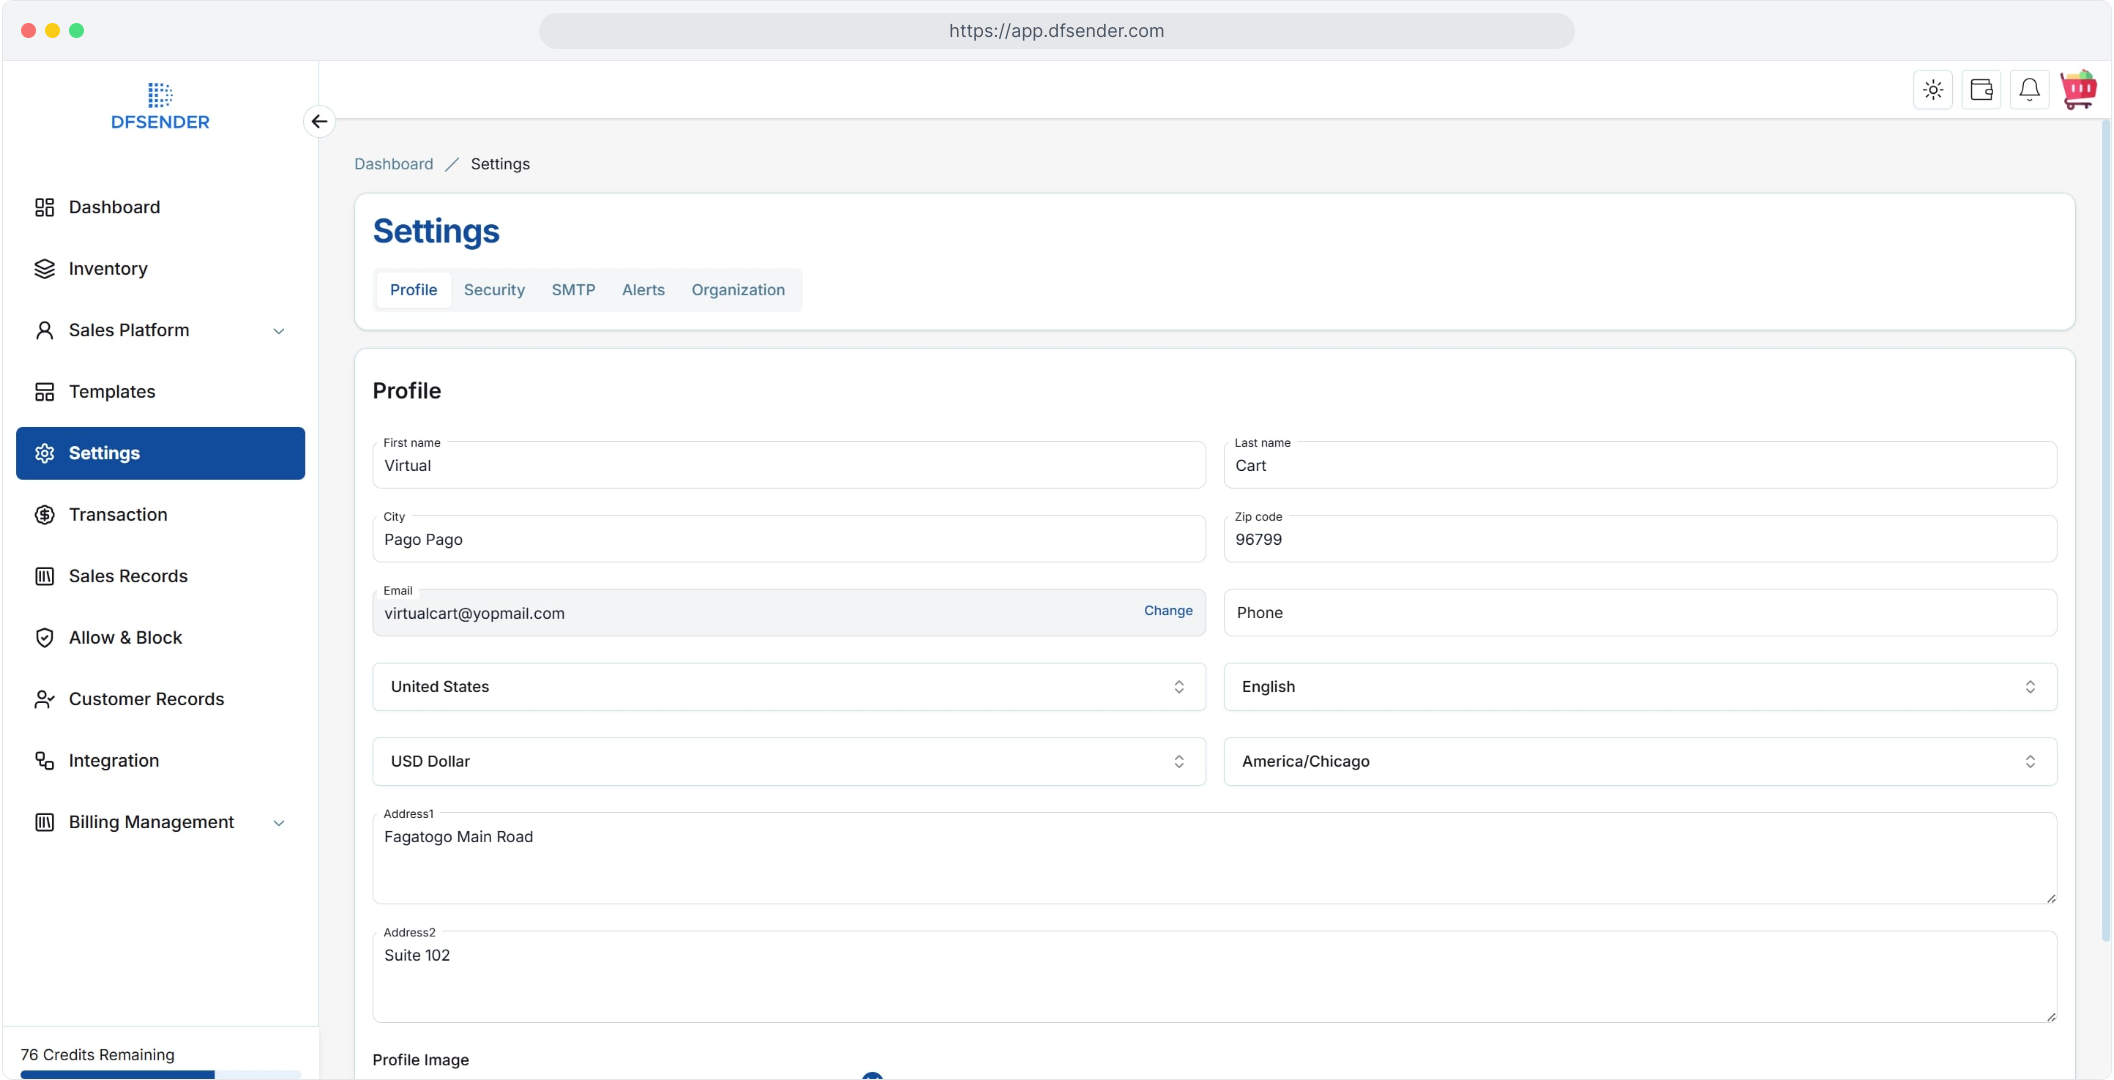2114x1080 pixels.
Task: Click the DFSENDER logo
Action: pyautogui.click(x=160, y=107)
